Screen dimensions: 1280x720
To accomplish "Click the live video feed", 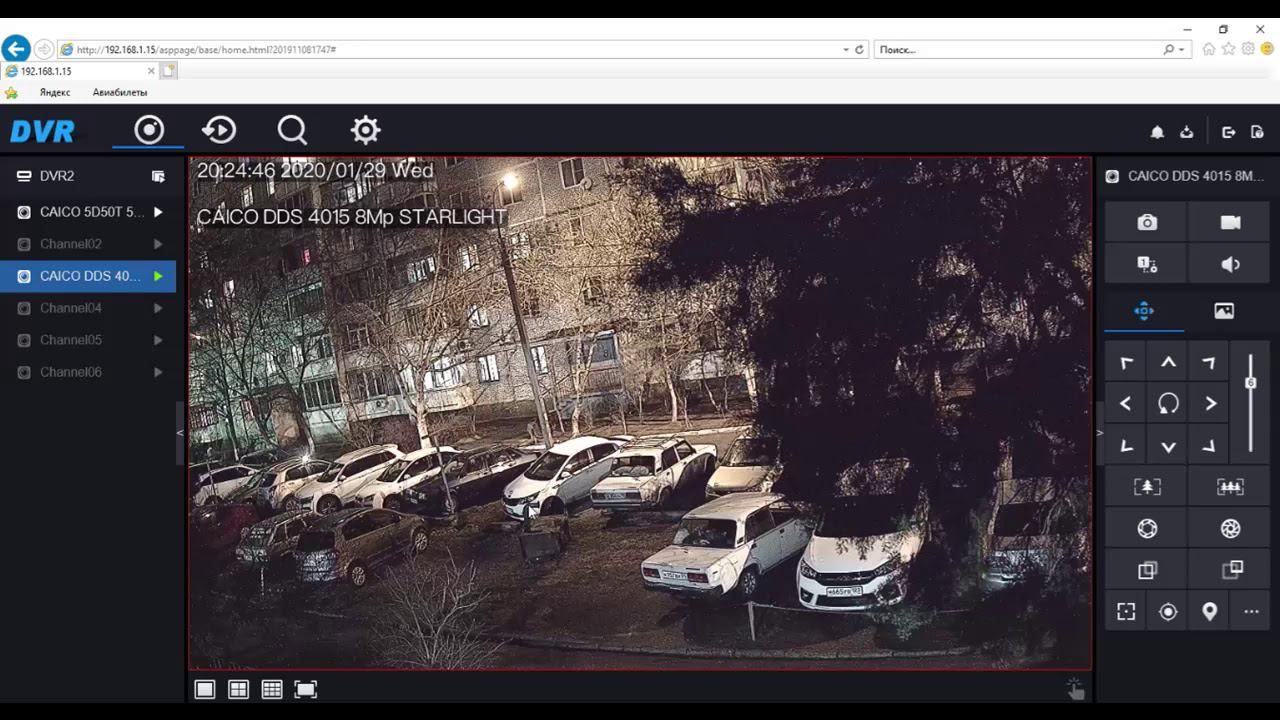I will (x=640, y=413).
